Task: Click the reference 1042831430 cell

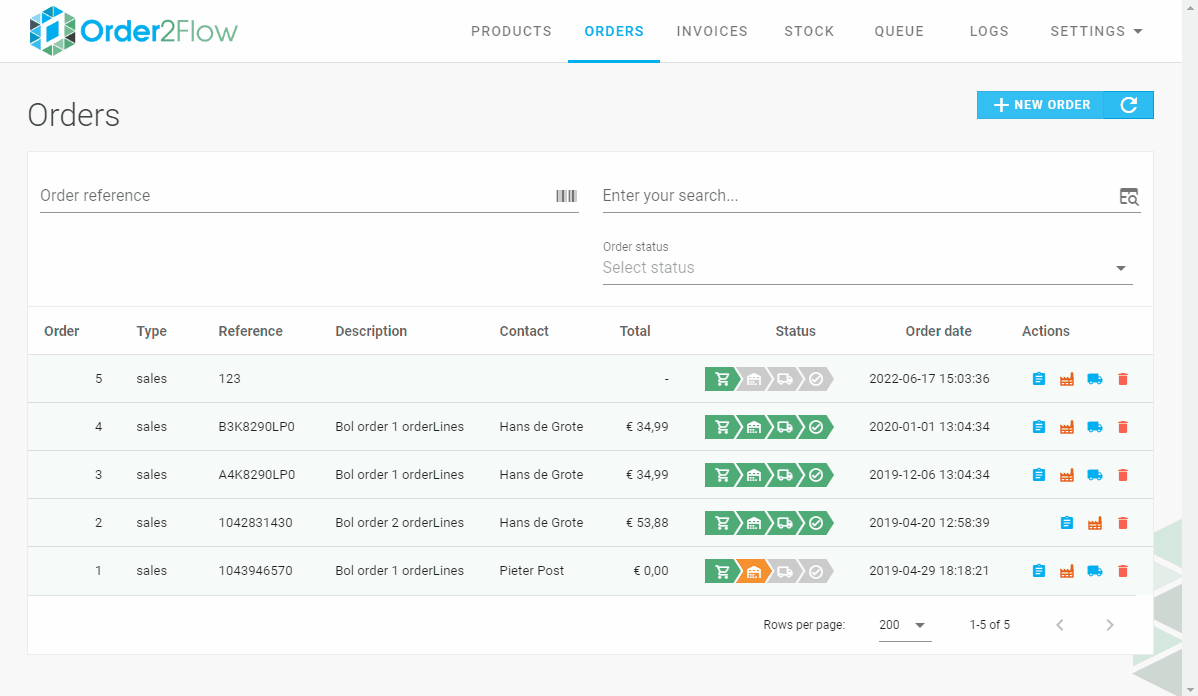Action: point(255,523)
